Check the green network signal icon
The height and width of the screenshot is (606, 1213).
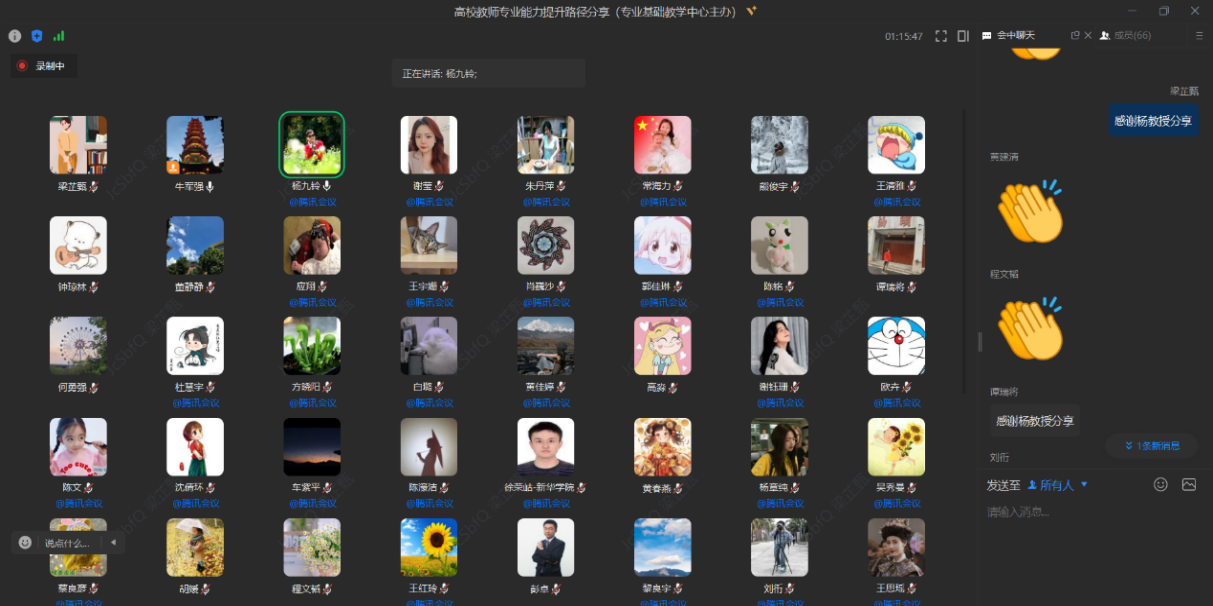click(59, 36)
